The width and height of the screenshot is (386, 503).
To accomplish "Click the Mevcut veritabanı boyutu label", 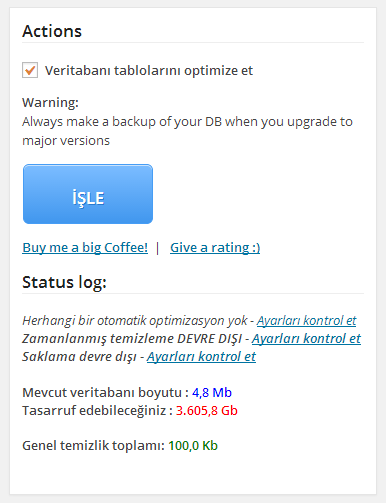I will coord(105,392).
